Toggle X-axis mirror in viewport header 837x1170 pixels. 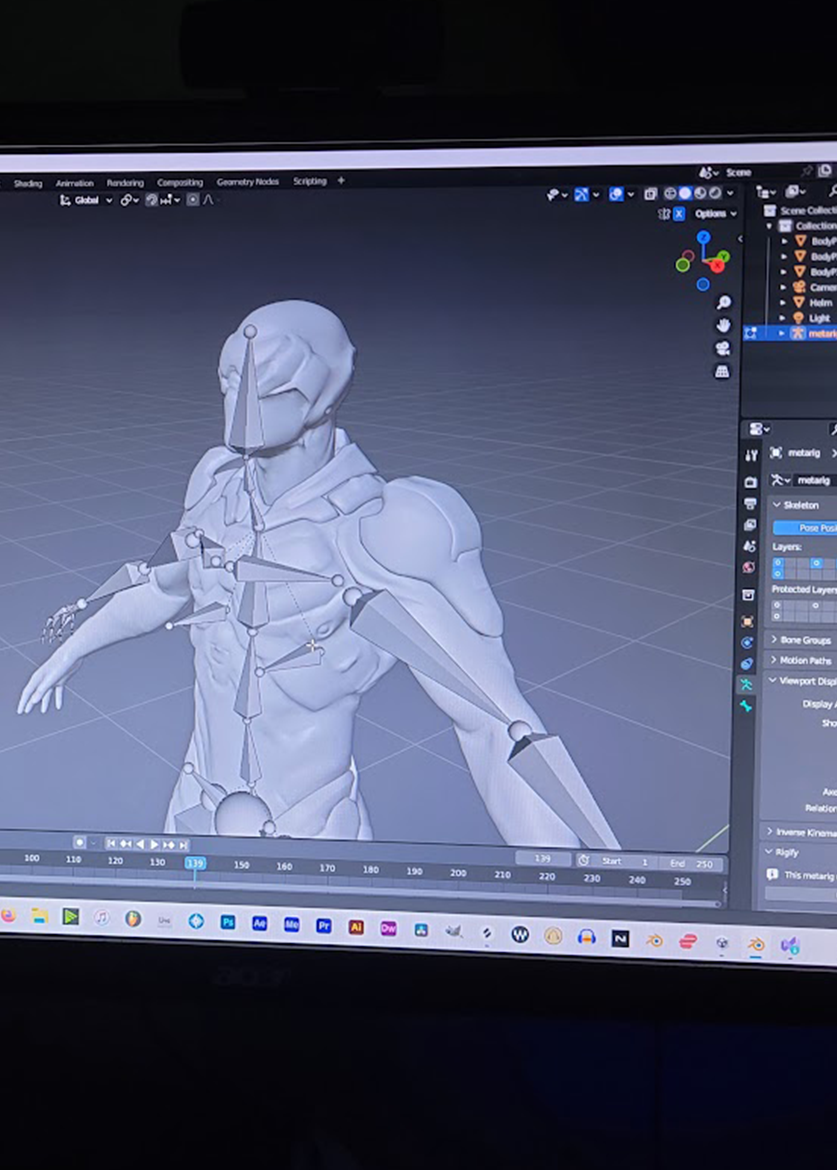click(x=679, y=214)
